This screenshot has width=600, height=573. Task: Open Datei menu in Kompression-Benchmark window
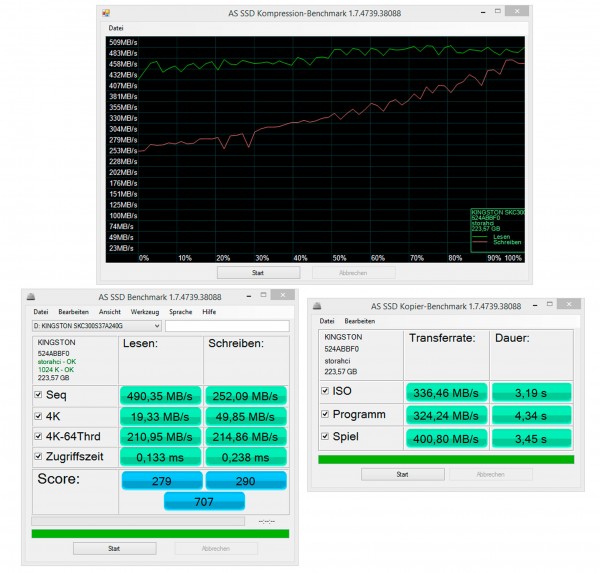116,28
